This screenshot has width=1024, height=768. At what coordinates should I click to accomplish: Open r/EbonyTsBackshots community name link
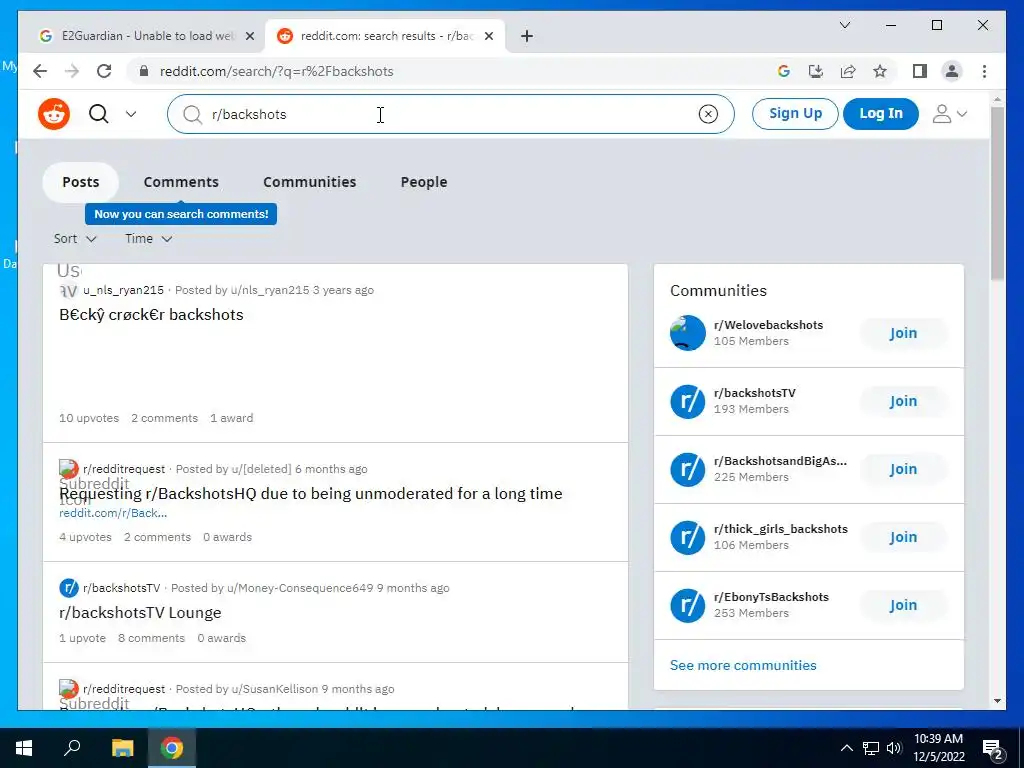pos(771,597)
